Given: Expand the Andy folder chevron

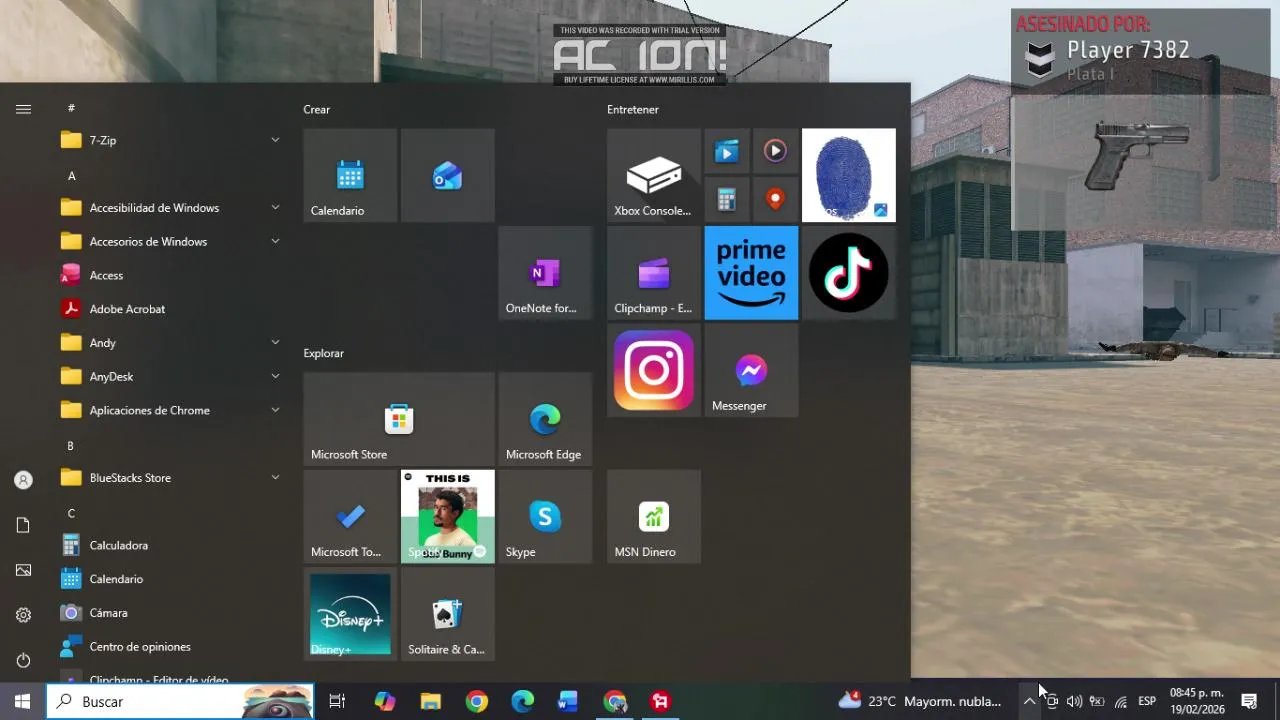Looking at the screenshot, I should pyautogui.click(x=275, y=343).
